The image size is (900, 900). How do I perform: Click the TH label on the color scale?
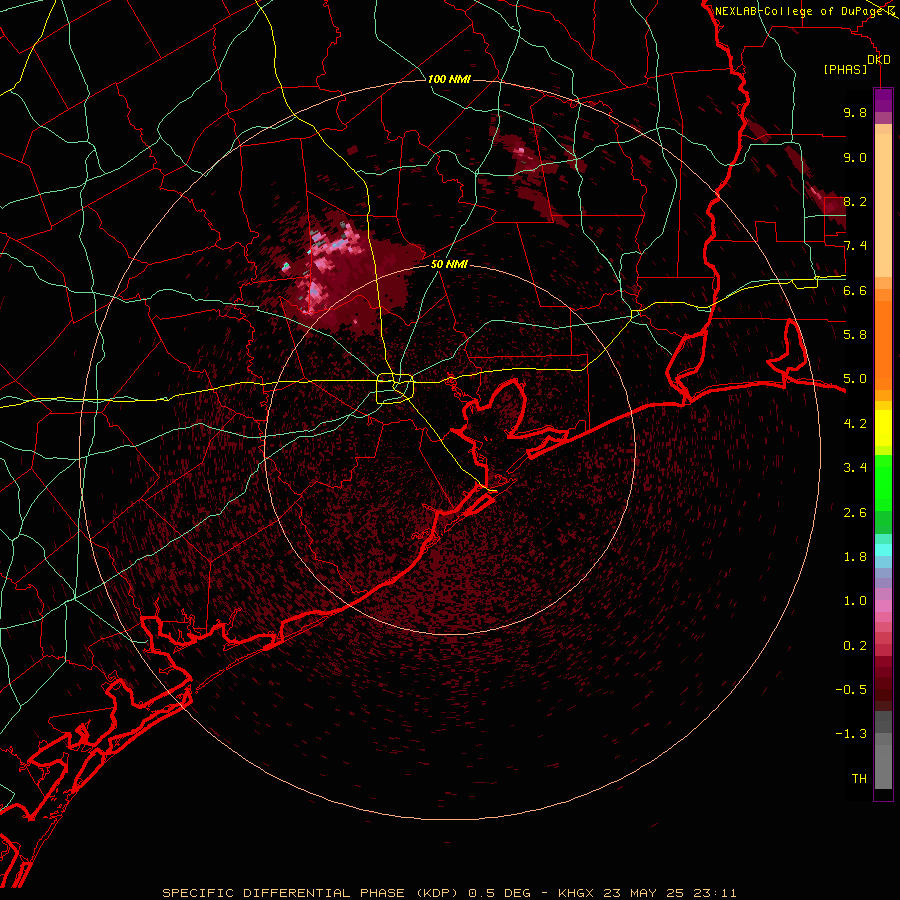click(859, 779)
